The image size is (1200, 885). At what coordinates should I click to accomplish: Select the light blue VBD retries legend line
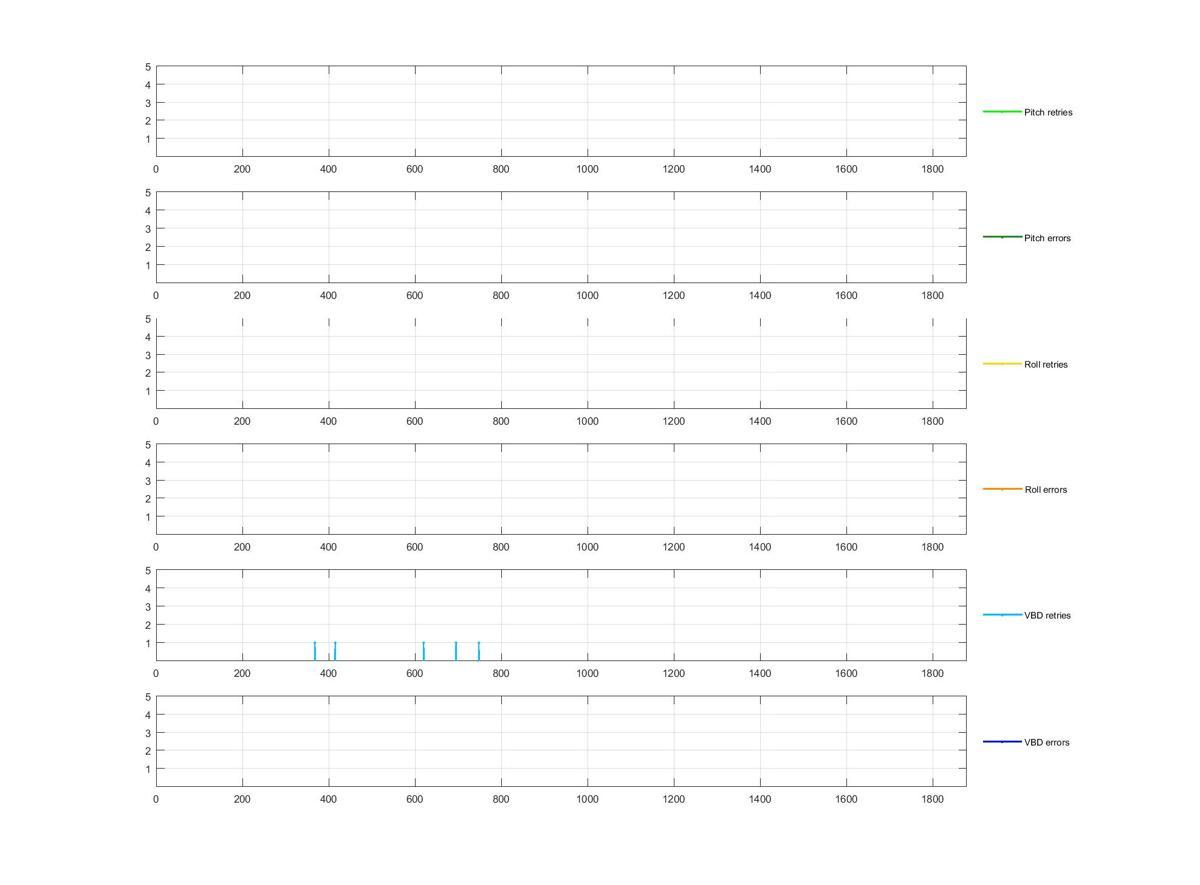click(1002, 615)
